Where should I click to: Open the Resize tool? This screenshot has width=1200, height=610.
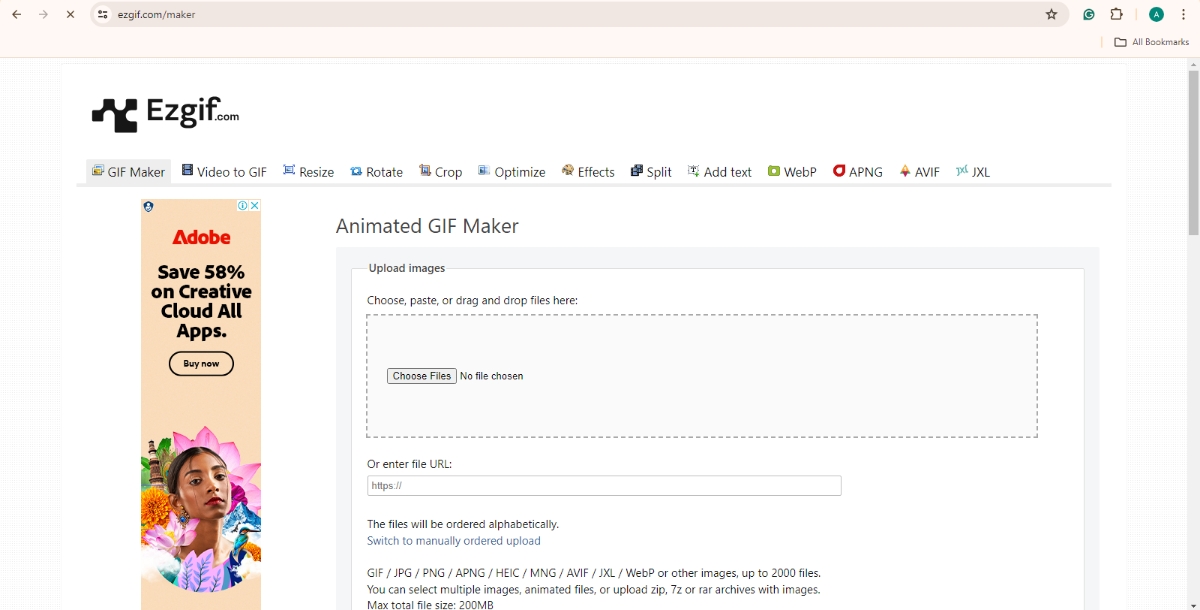click(x=308, y=172)
